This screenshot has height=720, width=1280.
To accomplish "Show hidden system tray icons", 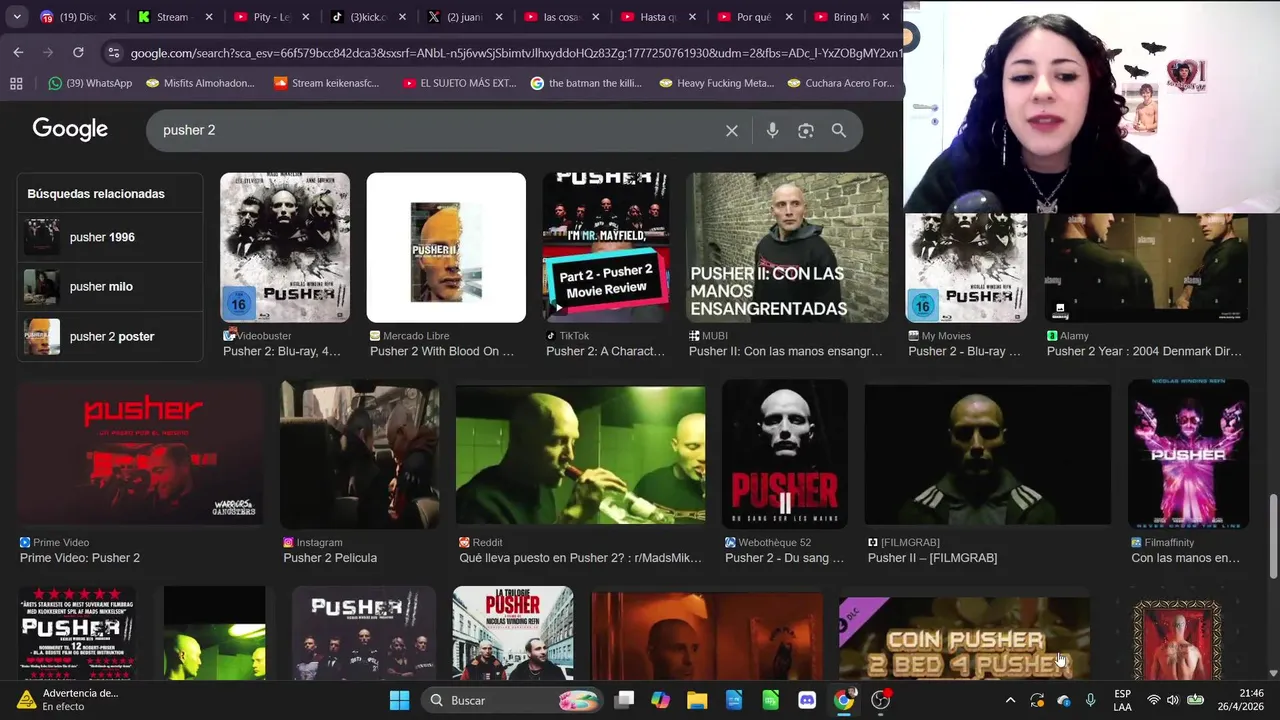I will click(1010, 700).
